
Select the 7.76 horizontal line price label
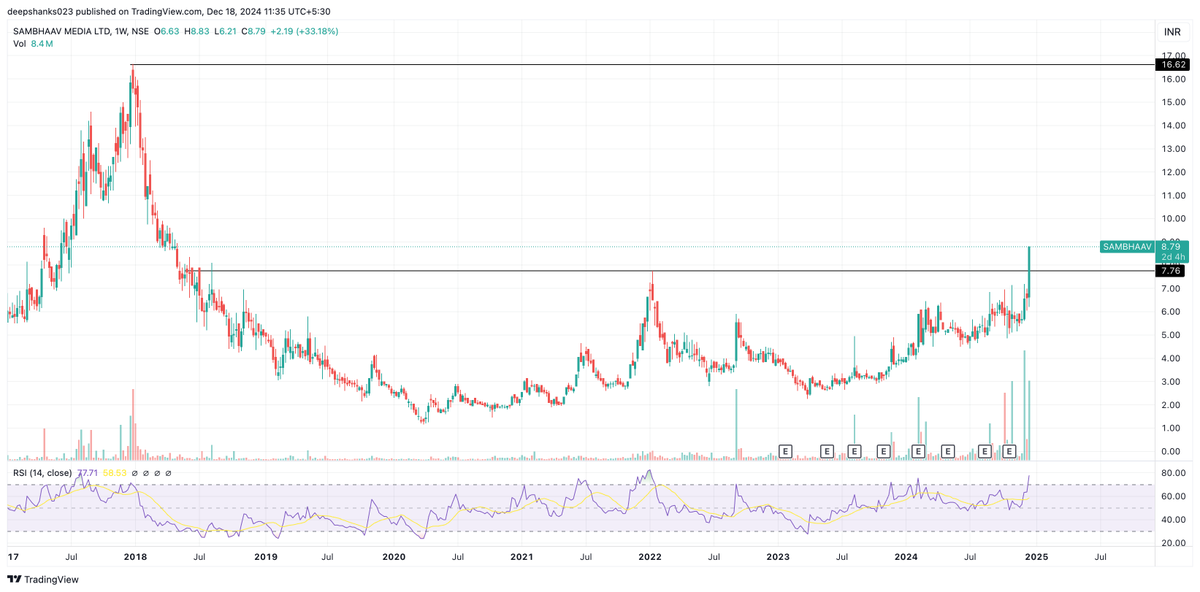[x=1171, y=271]
